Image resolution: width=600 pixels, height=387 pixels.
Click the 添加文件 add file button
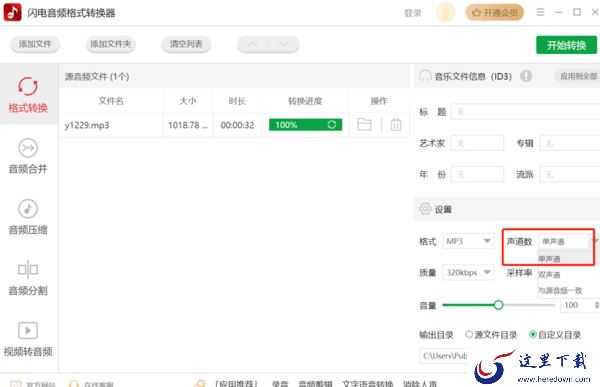(35, 44)
